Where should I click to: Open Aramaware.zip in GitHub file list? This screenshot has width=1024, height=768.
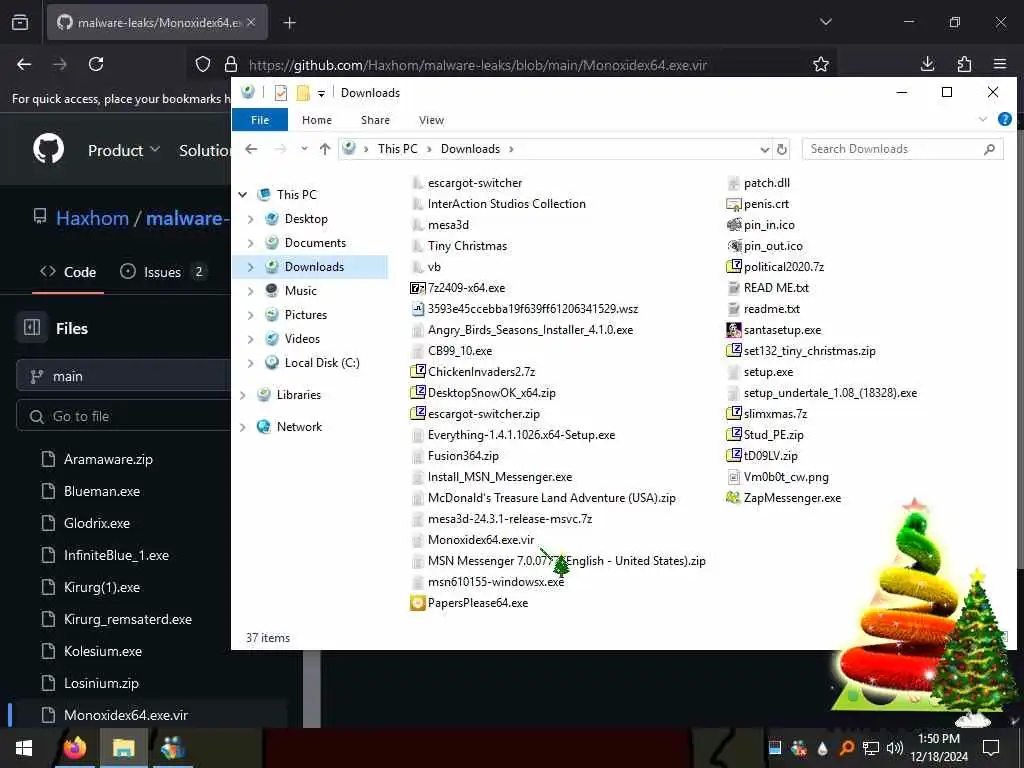108,459
